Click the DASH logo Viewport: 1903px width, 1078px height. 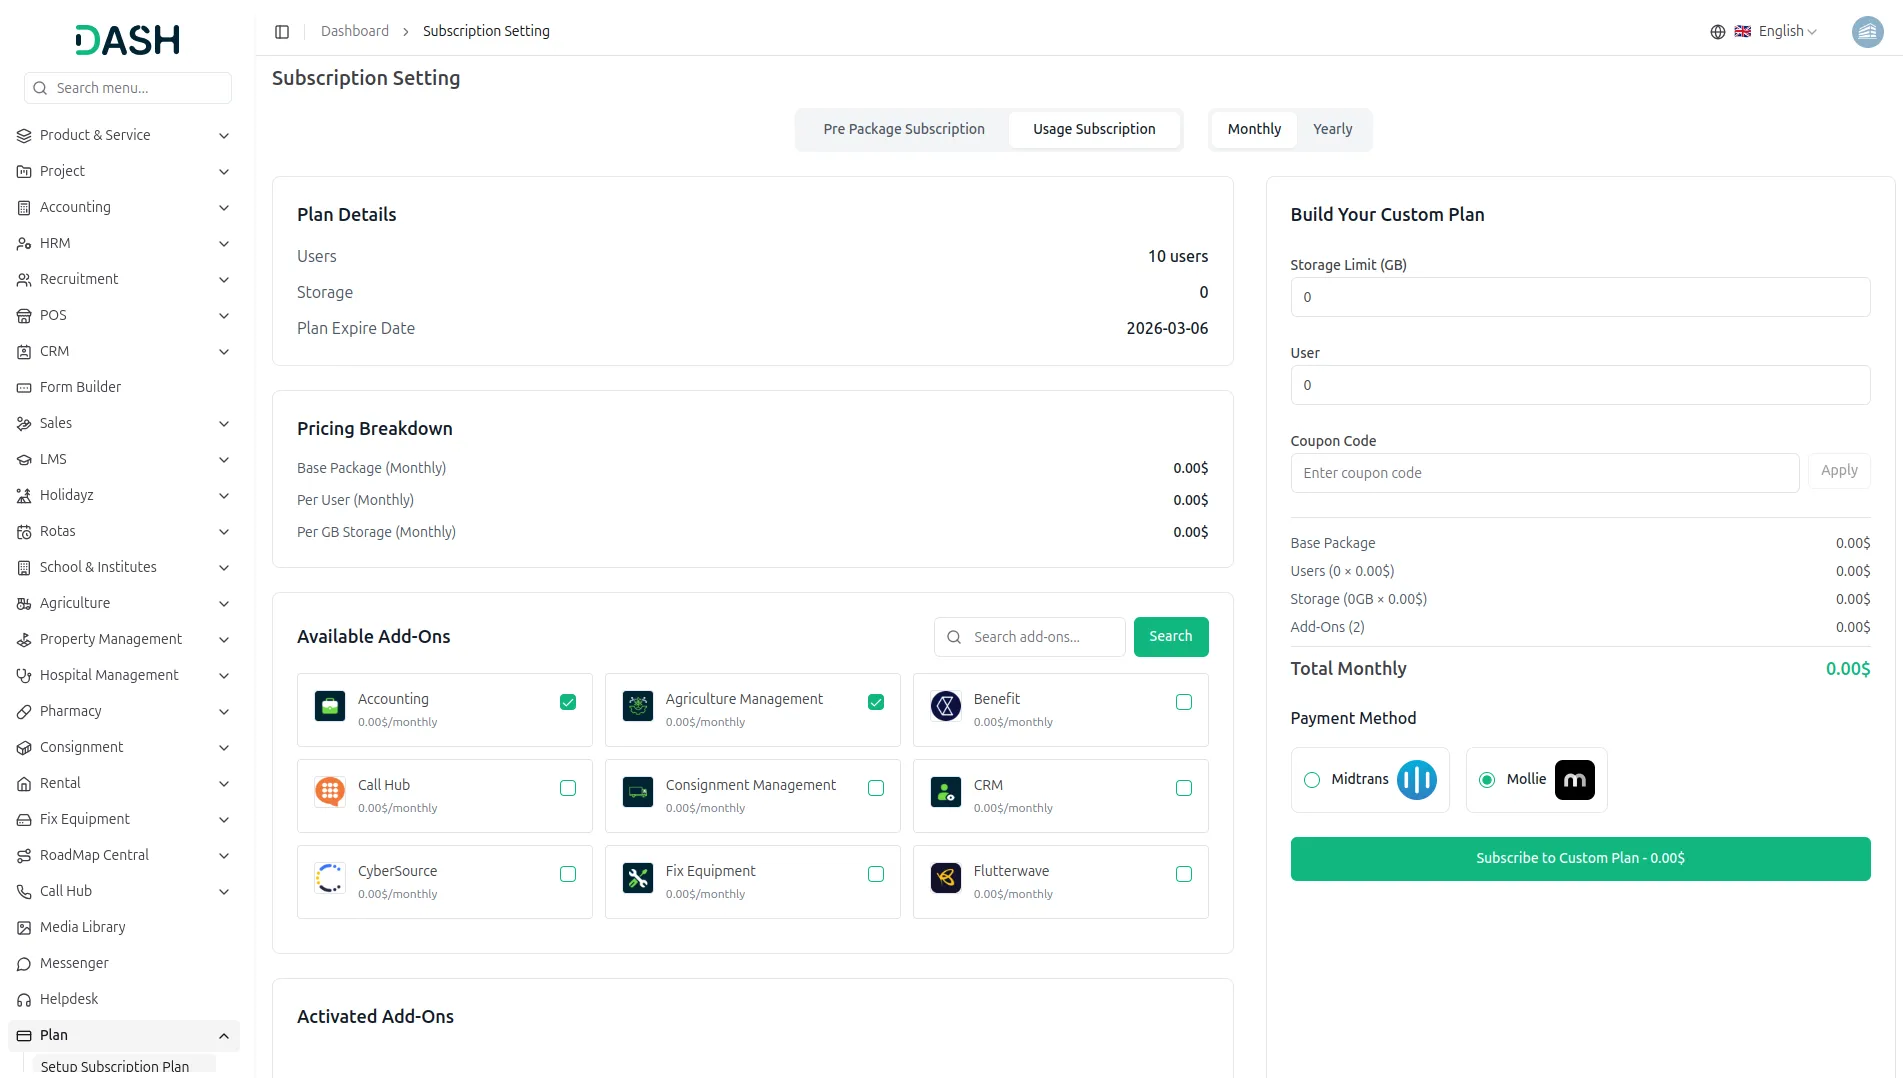127,40
